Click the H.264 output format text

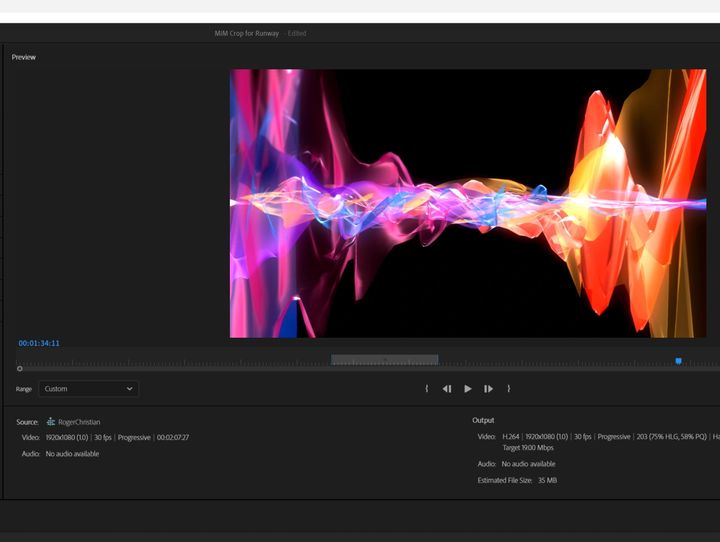click(x=511, y=436)
